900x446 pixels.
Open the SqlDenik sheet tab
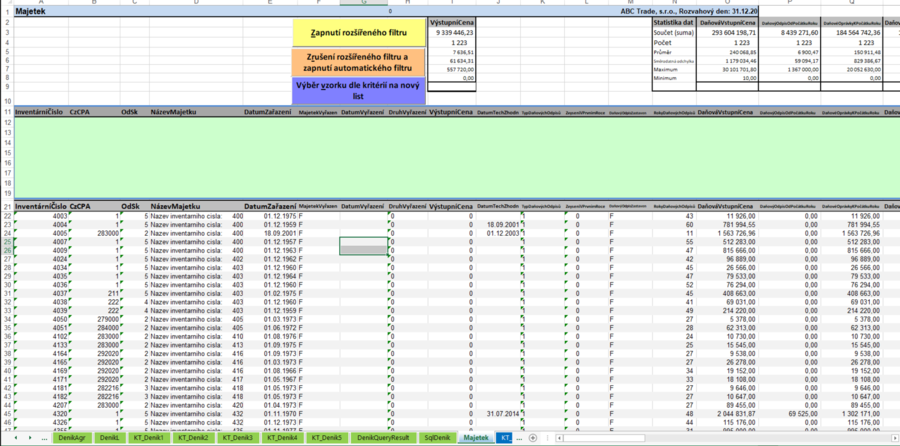[438, 438]
